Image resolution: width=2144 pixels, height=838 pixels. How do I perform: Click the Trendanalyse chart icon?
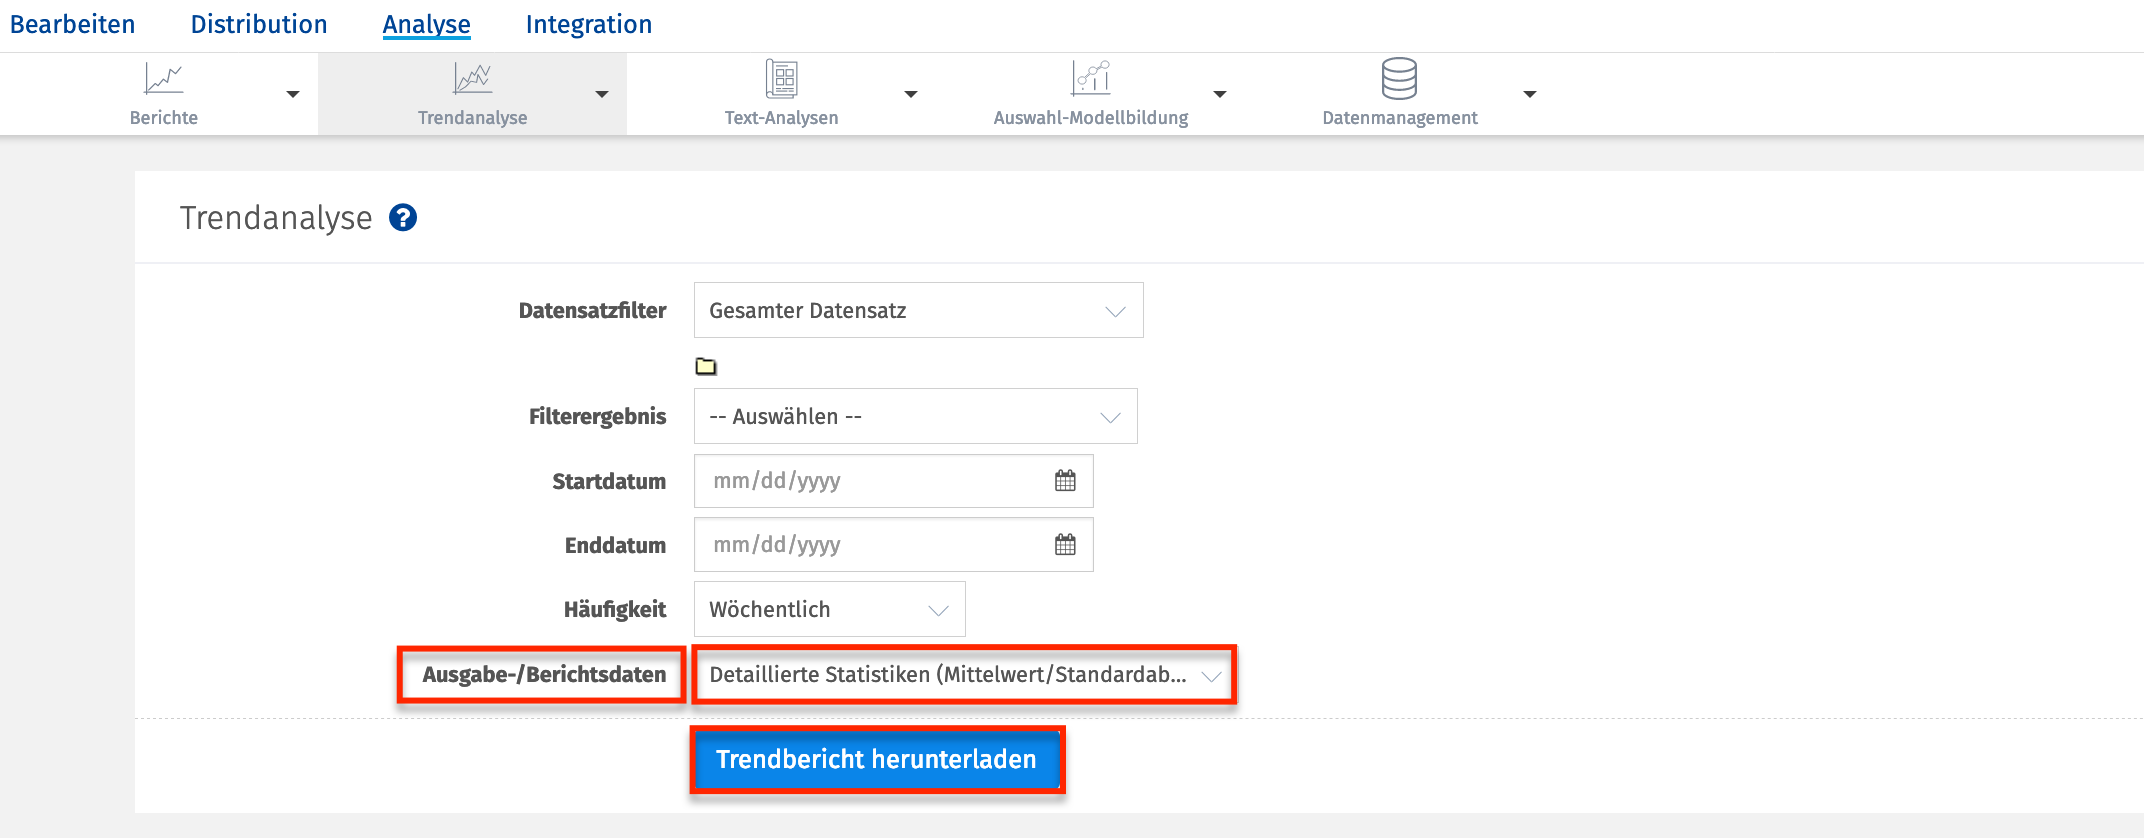[472, 79]
